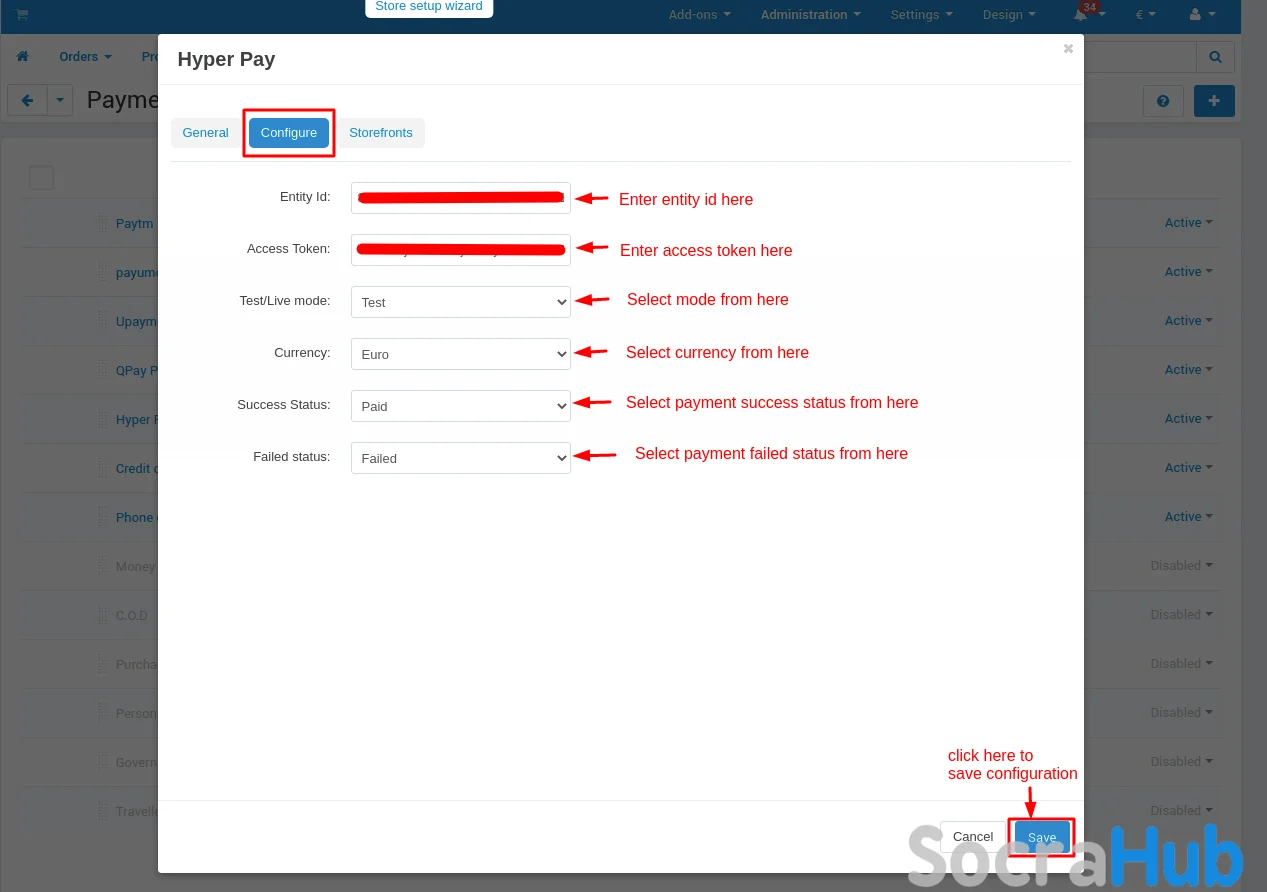The height and width of the screenshot is (892, 1267).
Task: Open the Paytm payment method
Action: click(x=135, y=224)
